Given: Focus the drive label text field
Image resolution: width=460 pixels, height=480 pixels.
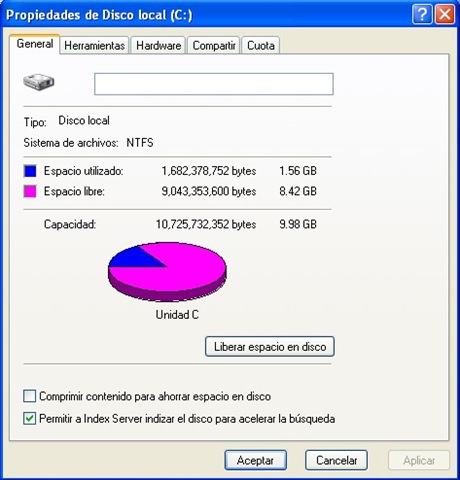Looking at the screenshot, I should 214,84.
